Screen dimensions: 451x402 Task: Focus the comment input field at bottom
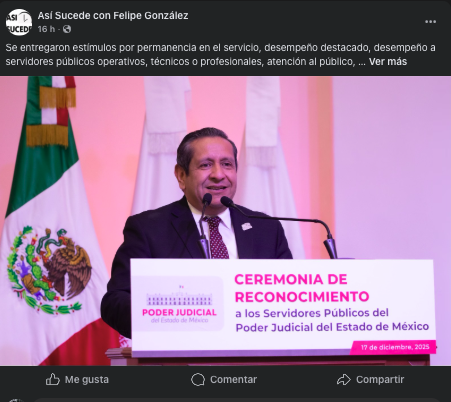coord(237,400)
